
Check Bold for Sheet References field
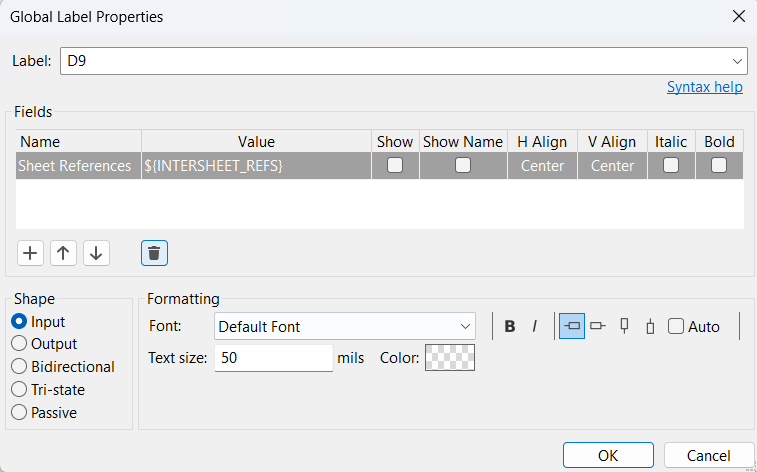pos(719,166)
